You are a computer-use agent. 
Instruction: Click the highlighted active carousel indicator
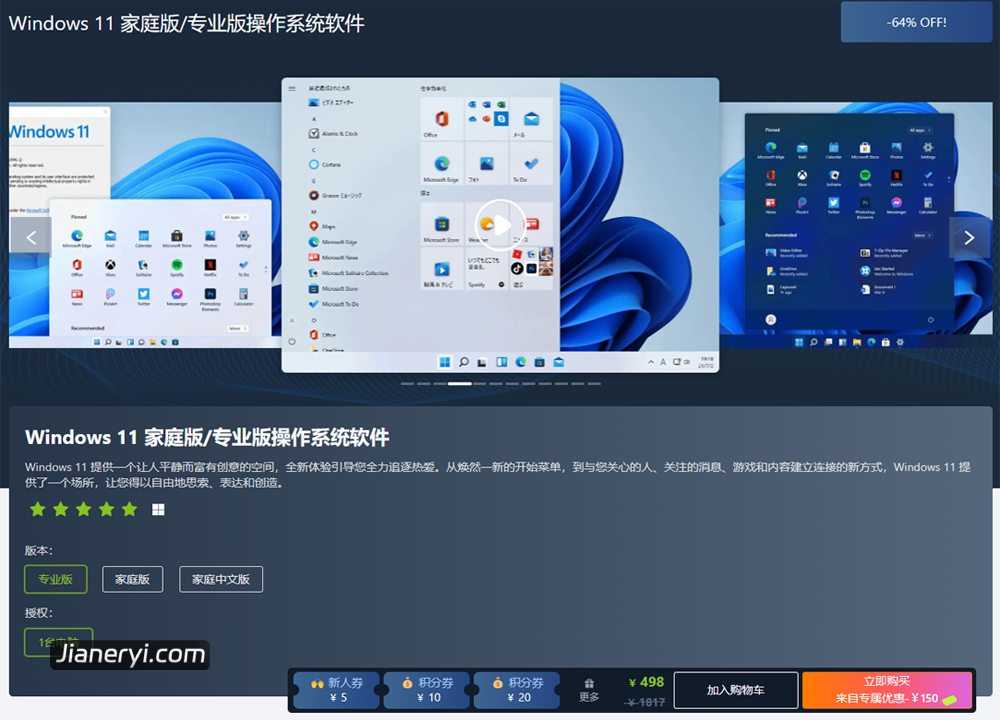coord(460,384)
